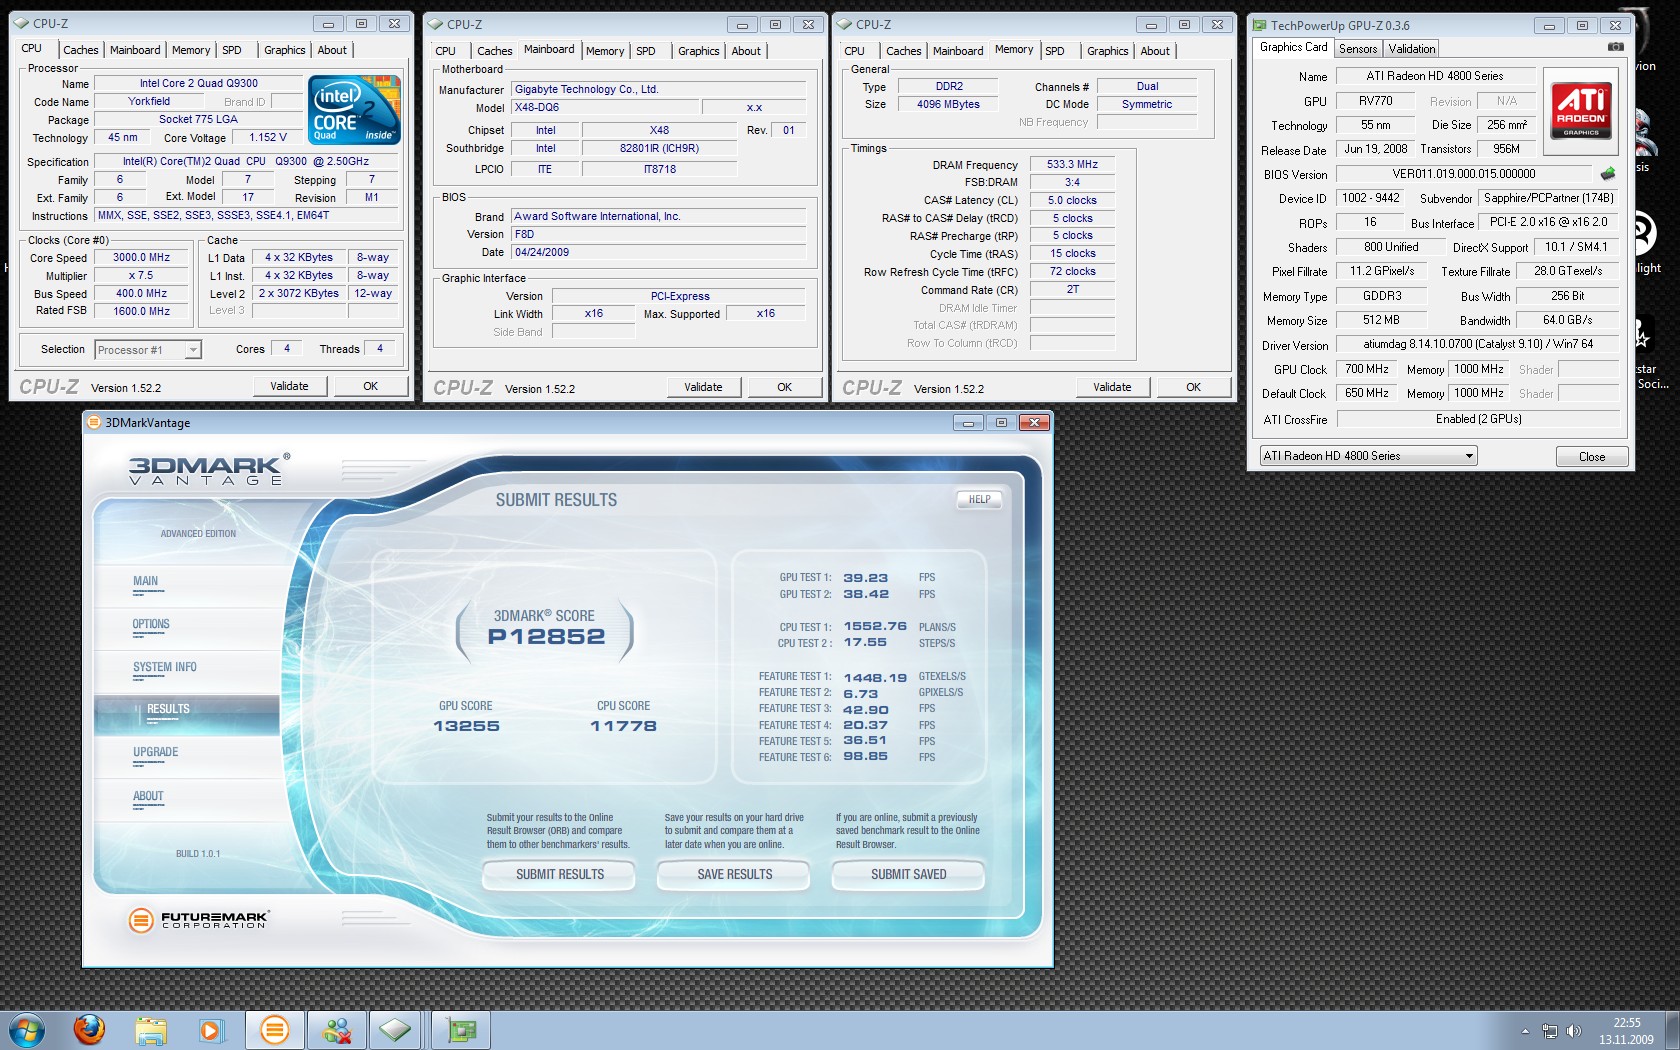Click the SAVE RESULTS button

click(x=735, y=874)
